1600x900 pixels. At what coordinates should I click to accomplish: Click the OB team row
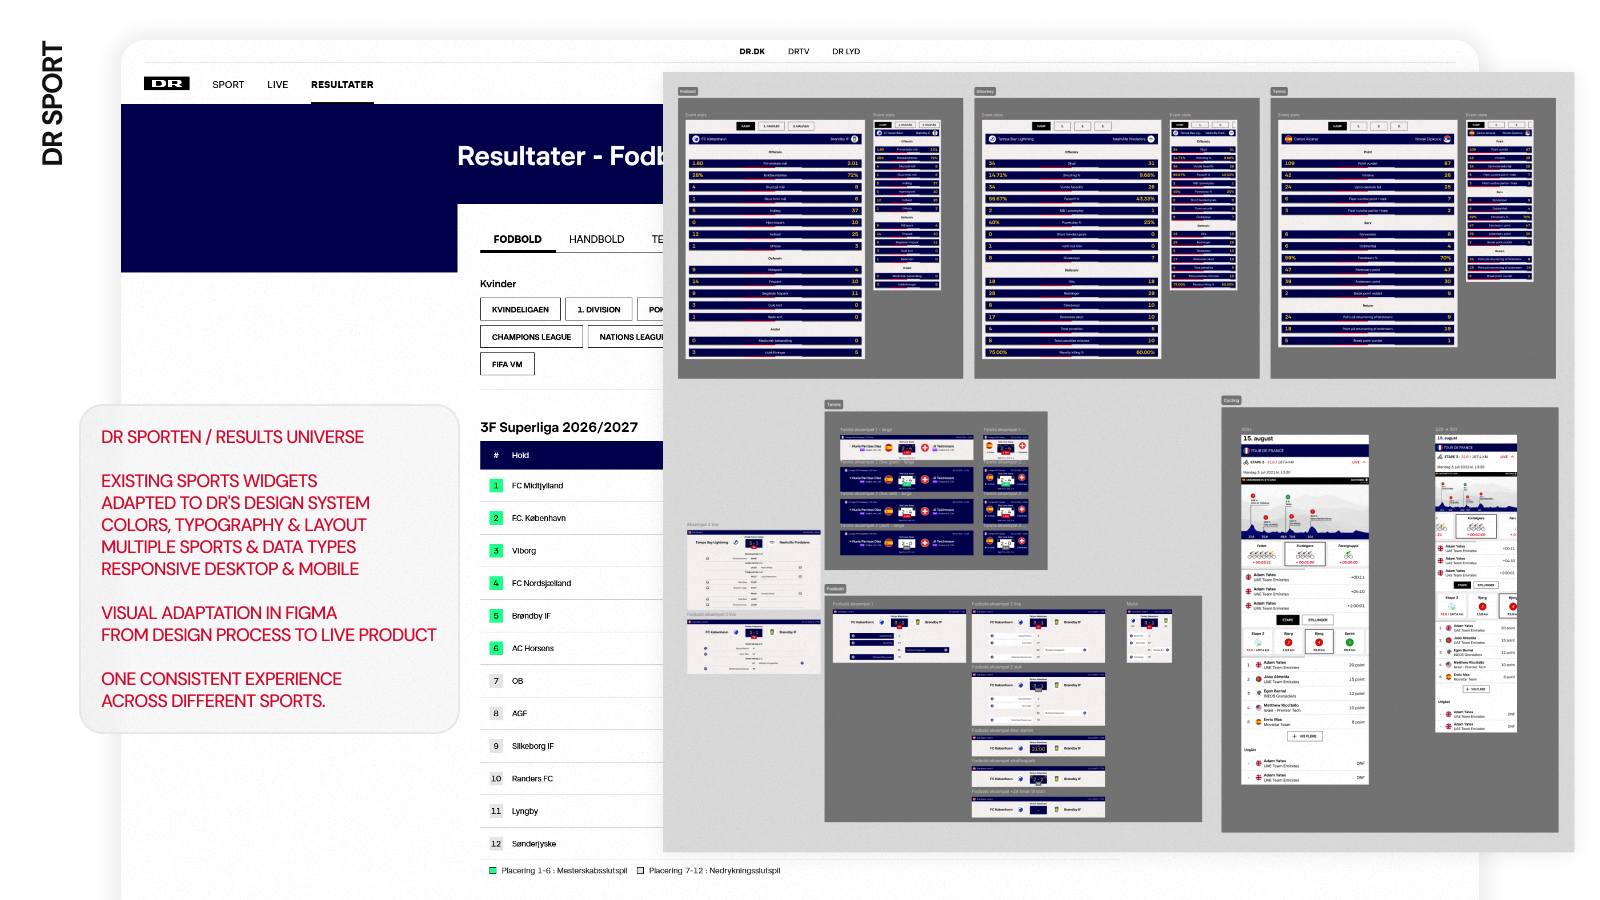coord(572,681)
